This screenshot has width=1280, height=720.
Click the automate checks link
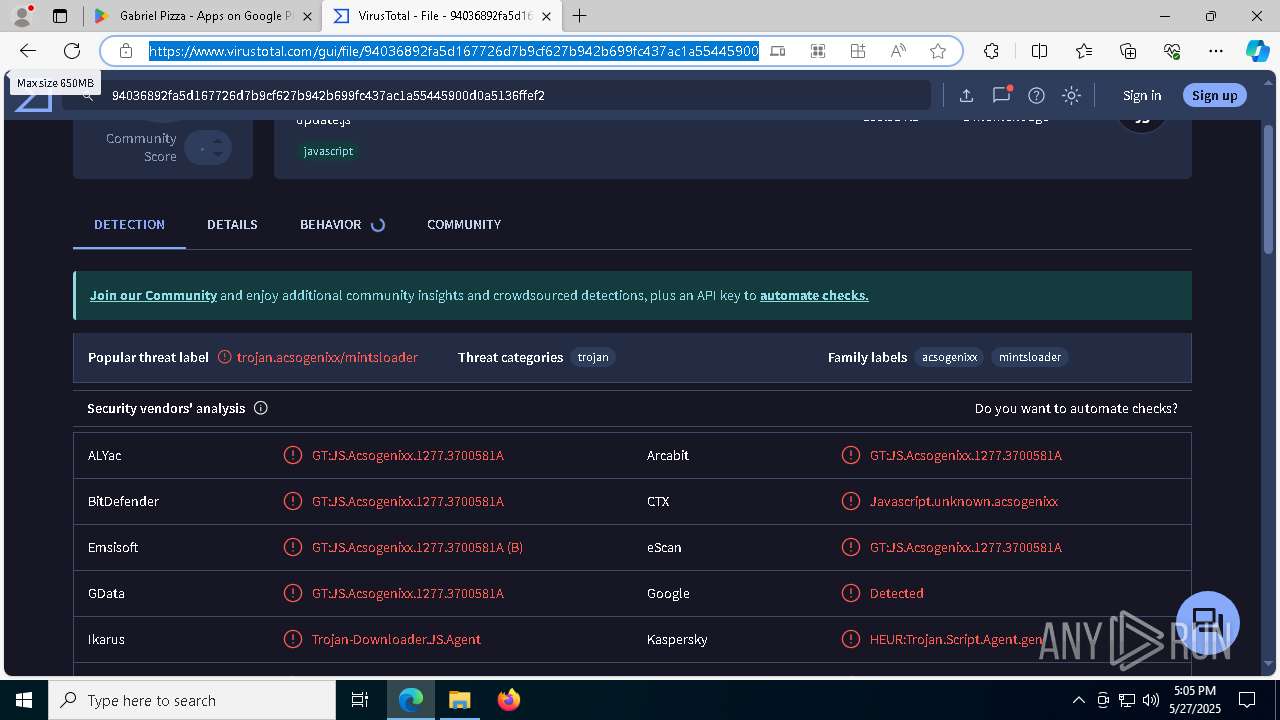(814, 295)
